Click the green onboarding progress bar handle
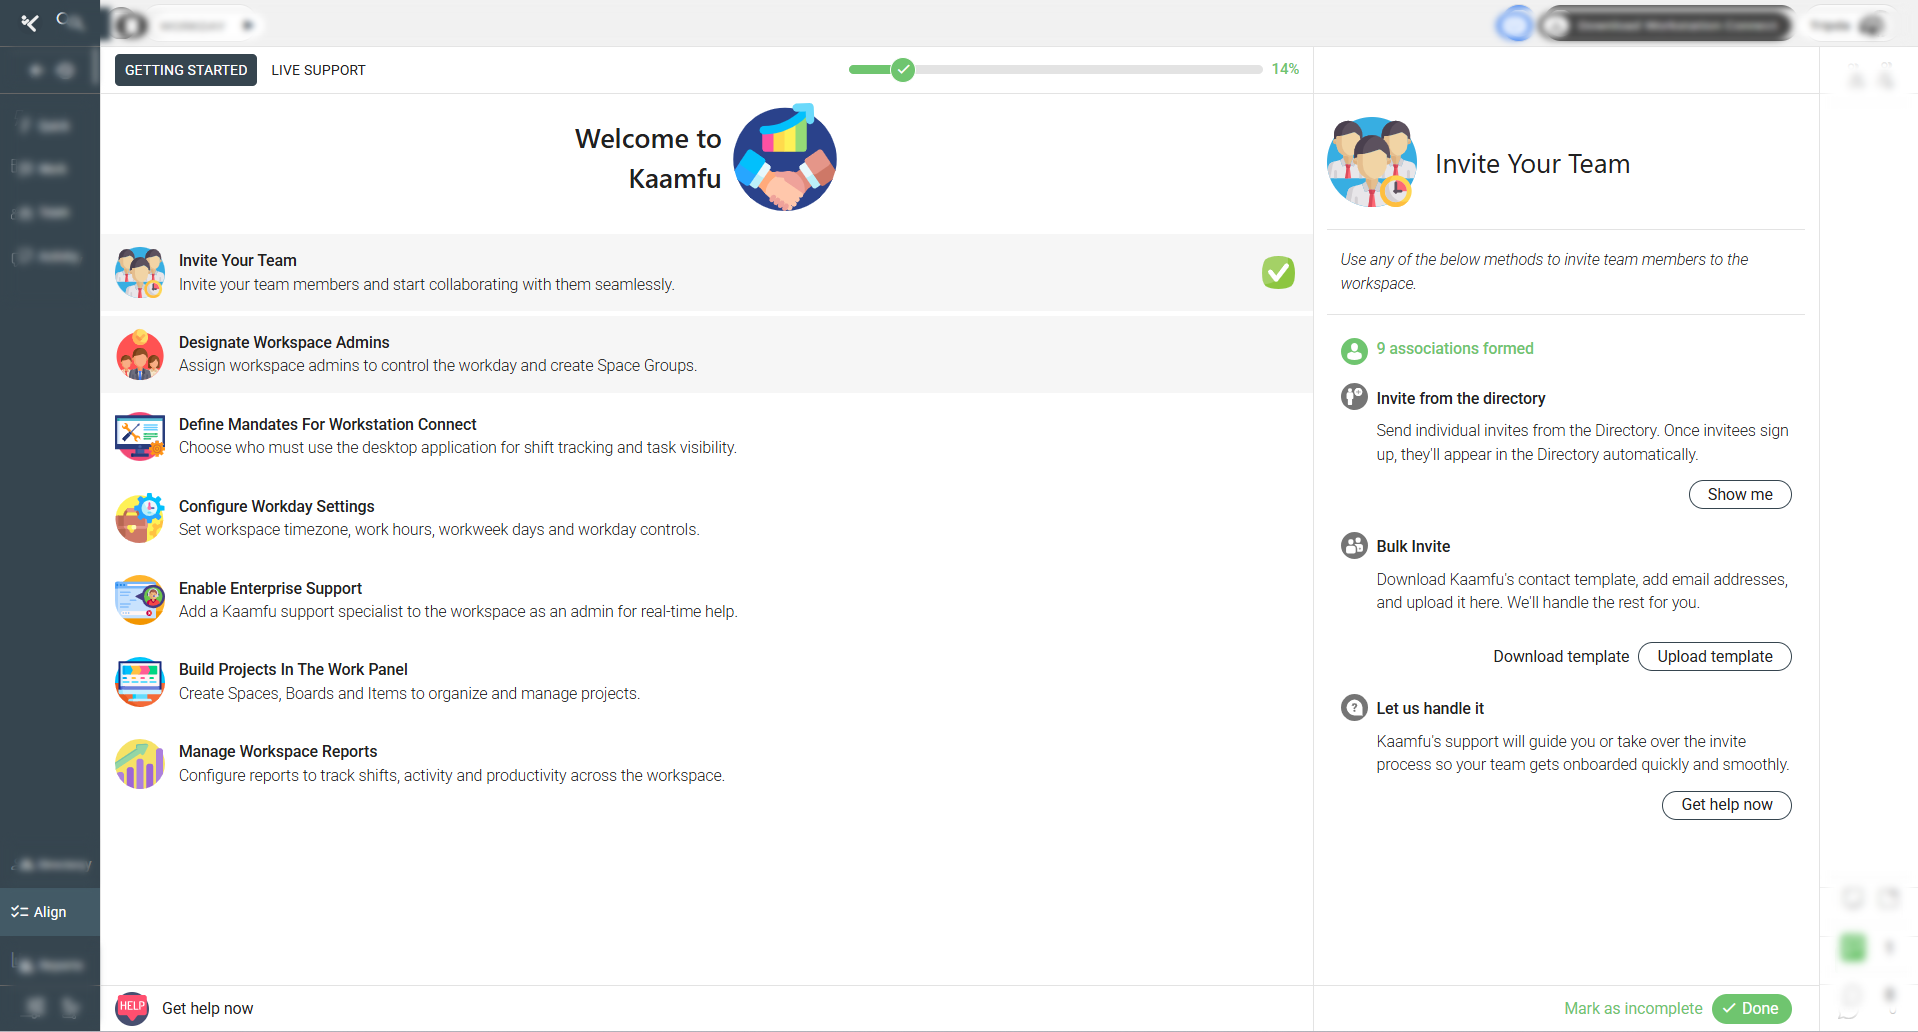 point(903,70)
